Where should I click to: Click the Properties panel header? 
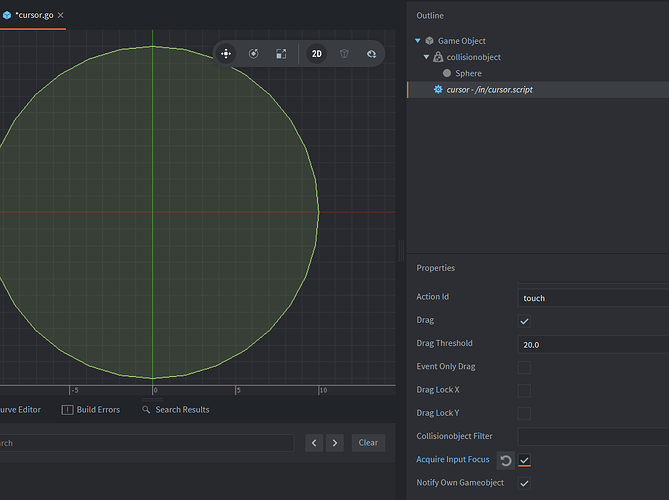click(436, 268)
